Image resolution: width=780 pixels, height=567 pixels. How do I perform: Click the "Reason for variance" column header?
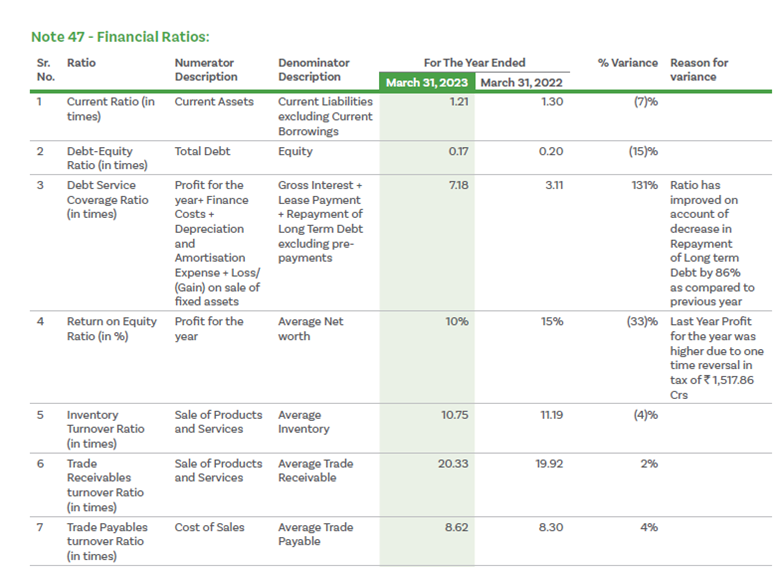click(x=699, y=69)
